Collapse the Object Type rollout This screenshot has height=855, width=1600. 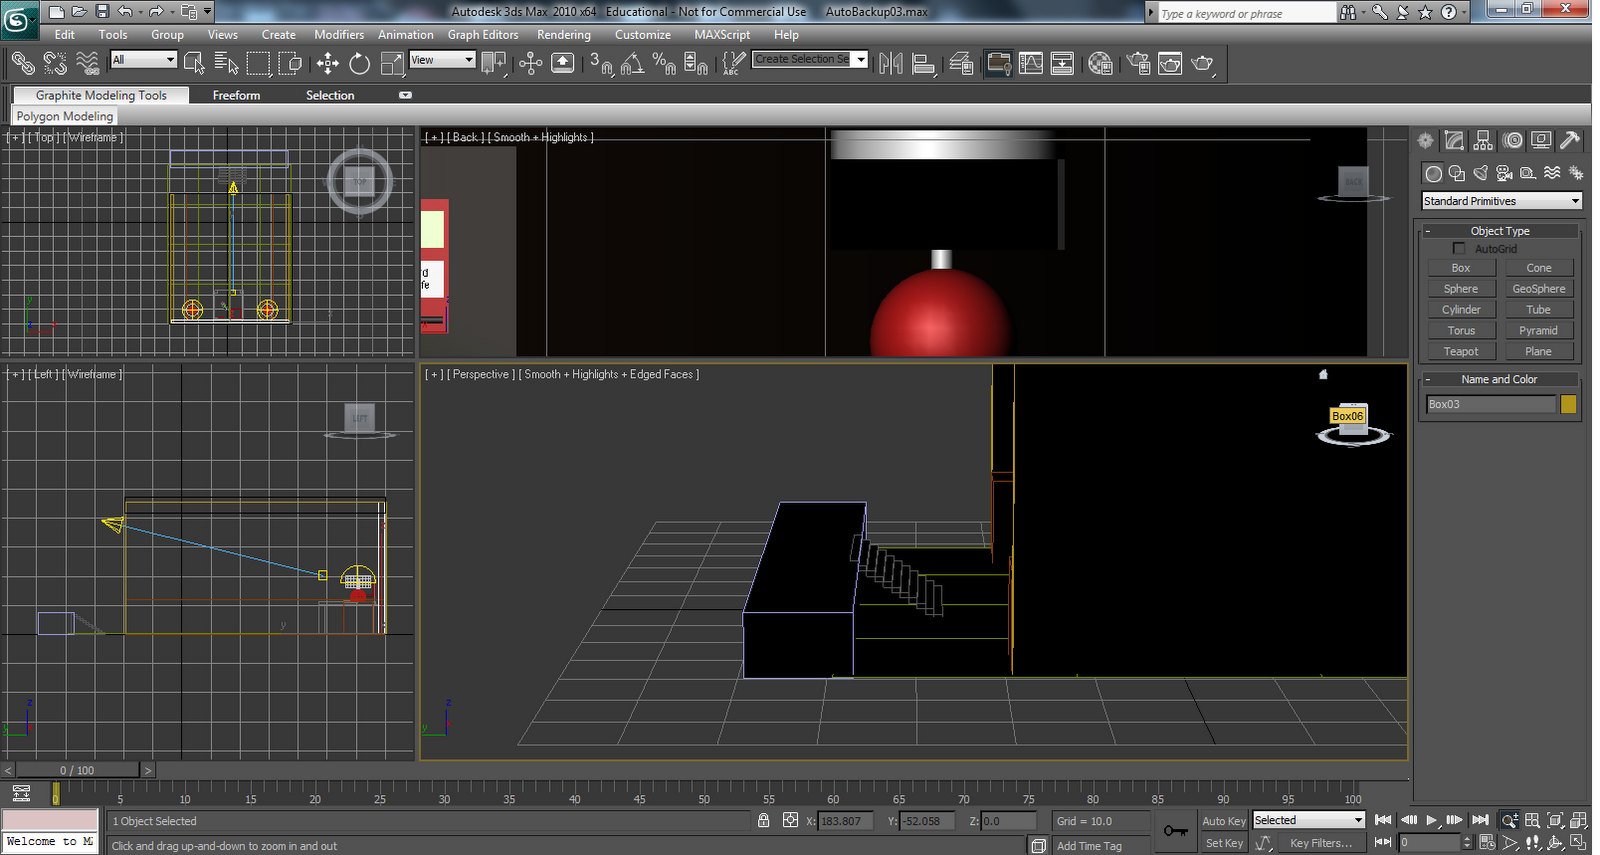[x=1499, y=231]
